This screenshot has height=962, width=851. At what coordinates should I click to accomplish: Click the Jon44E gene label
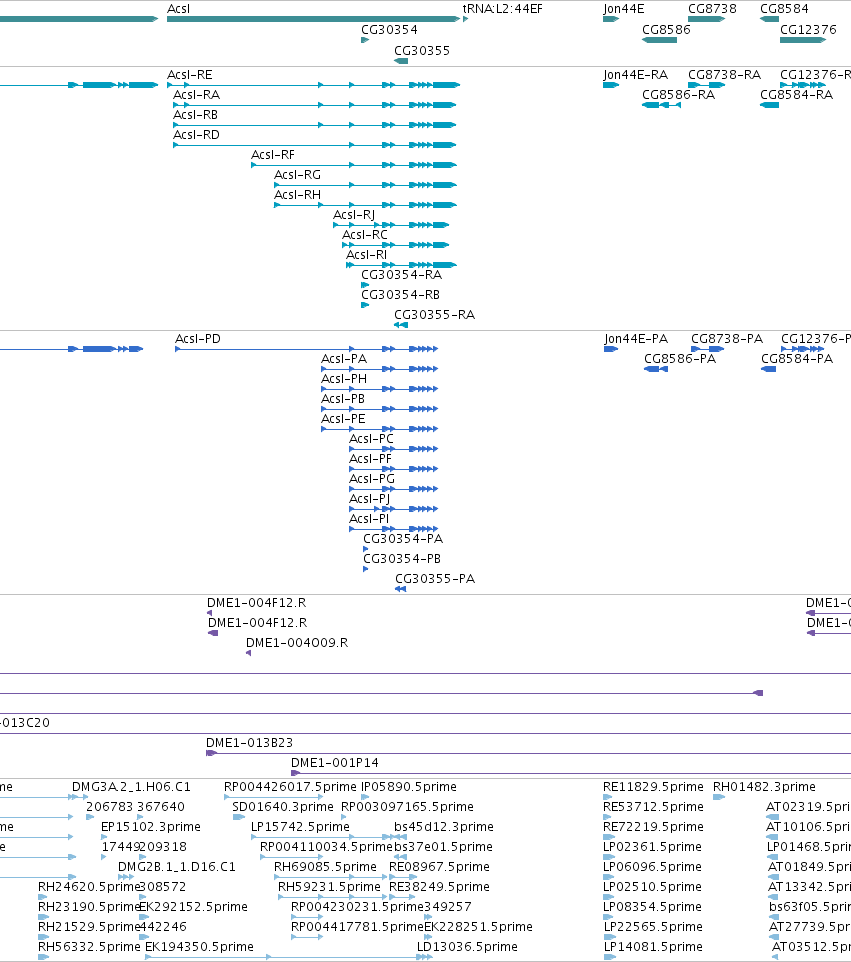click(x=623, y=9)
